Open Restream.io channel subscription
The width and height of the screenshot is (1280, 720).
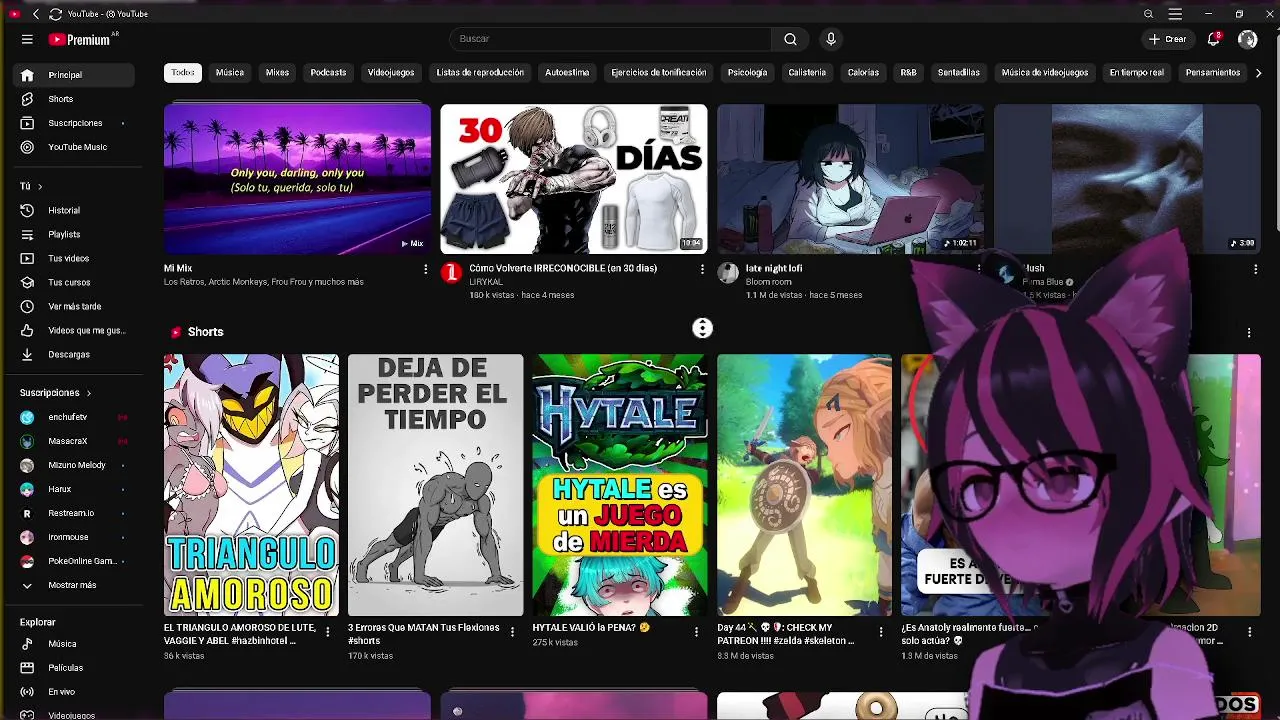pos(74,513)
